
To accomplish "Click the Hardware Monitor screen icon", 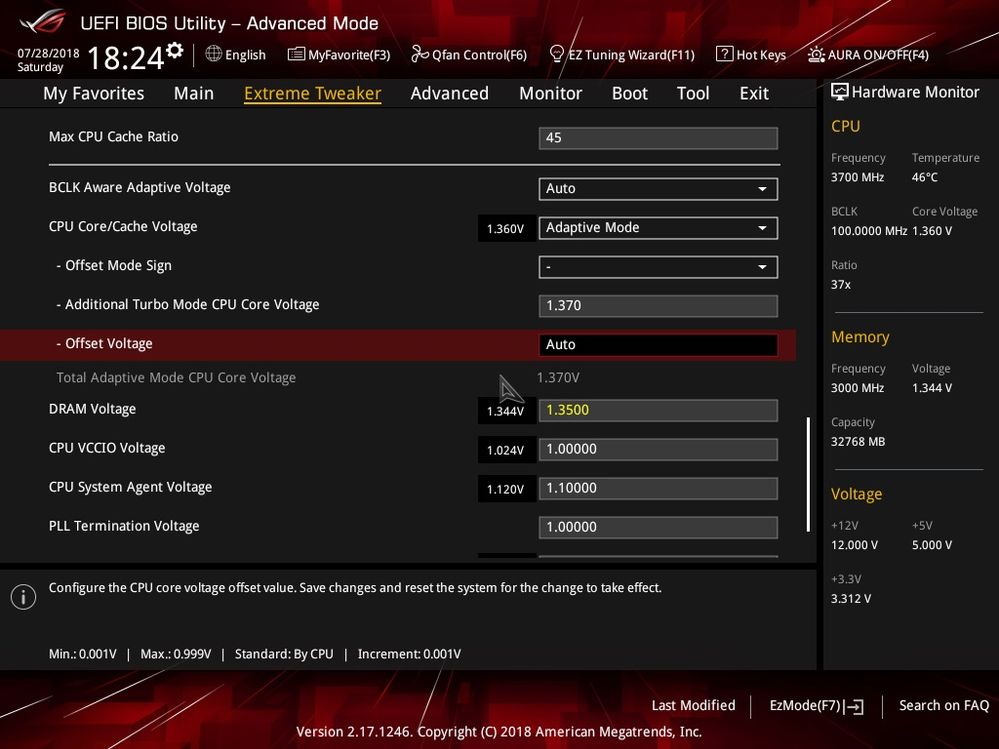I will click(840, 92).
